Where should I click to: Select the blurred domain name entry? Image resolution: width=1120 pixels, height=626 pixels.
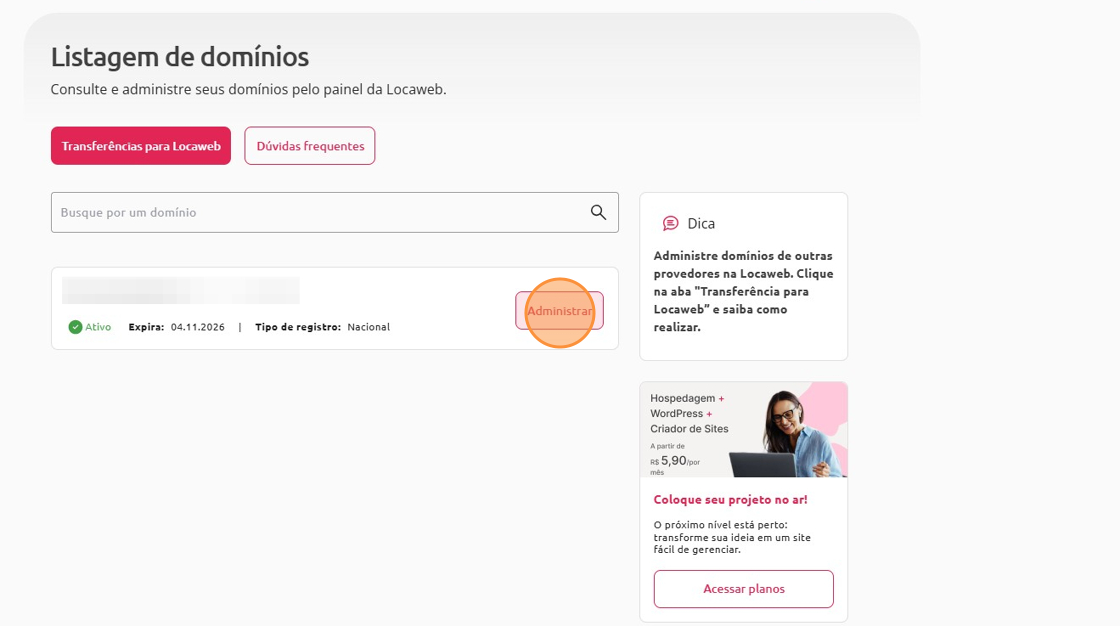point(181,290)
